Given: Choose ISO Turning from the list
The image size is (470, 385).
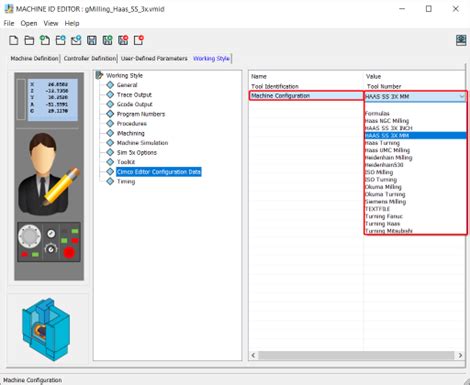Looking at the screenshot, I should [415, 179].
